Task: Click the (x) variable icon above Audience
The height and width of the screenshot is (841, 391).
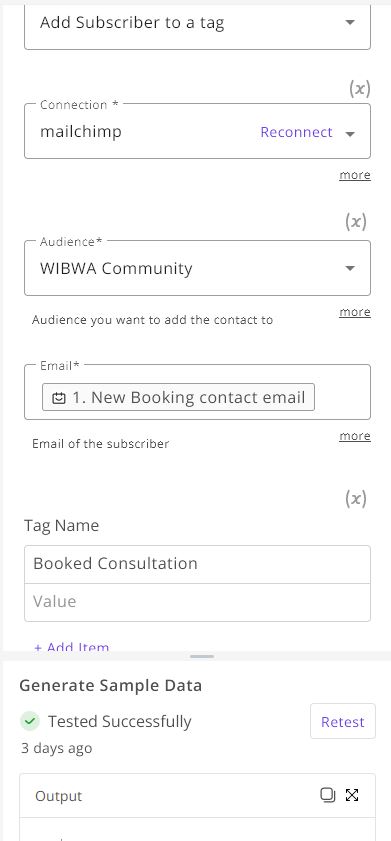Action: click(x=356, y=221)
